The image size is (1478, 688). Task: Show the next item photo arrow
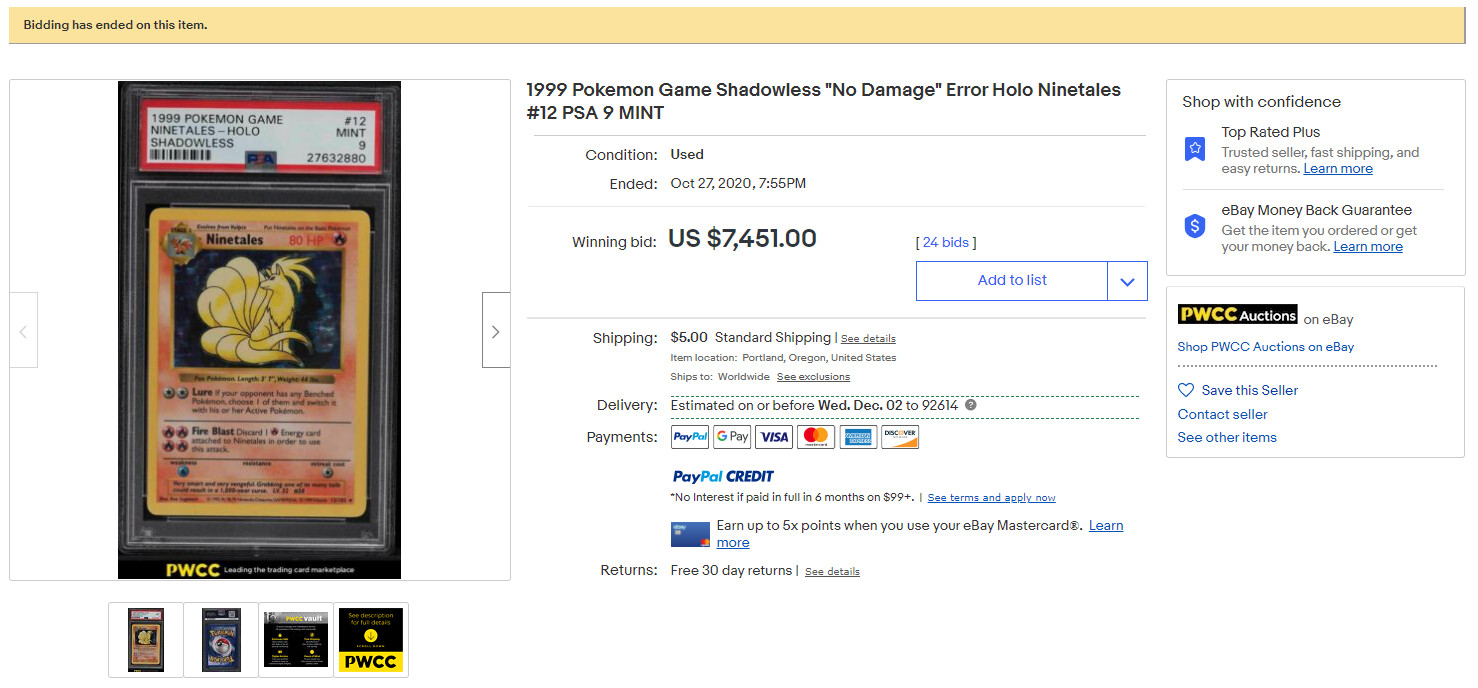(x=495, y=331)
